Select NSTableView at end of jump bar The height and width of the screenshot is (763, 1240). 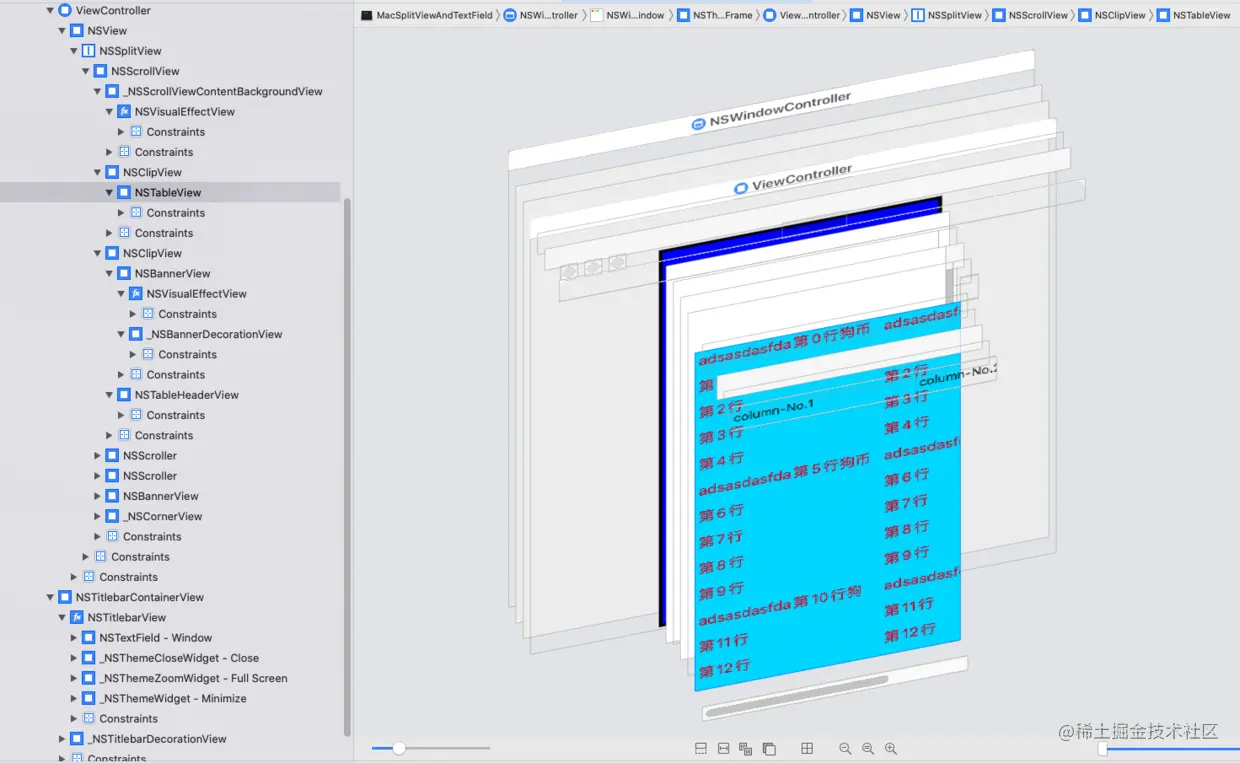point(1194,16)
